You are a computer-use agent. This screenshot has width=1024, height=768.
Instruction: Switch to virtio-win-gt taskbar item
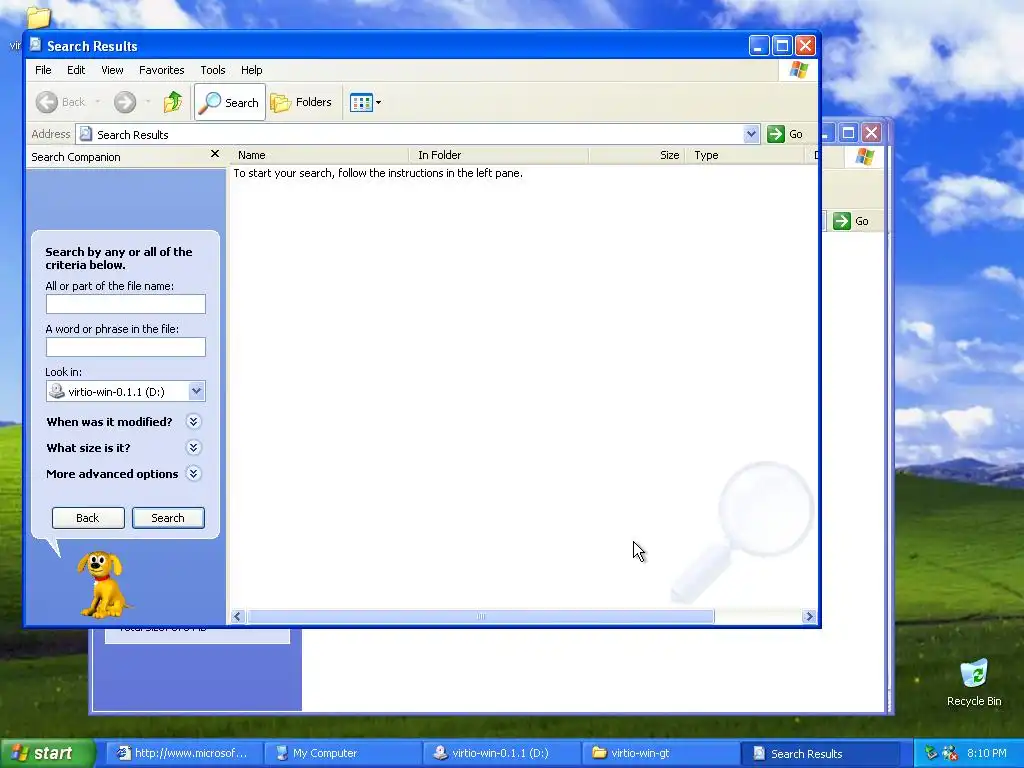[x=661, y=753]
